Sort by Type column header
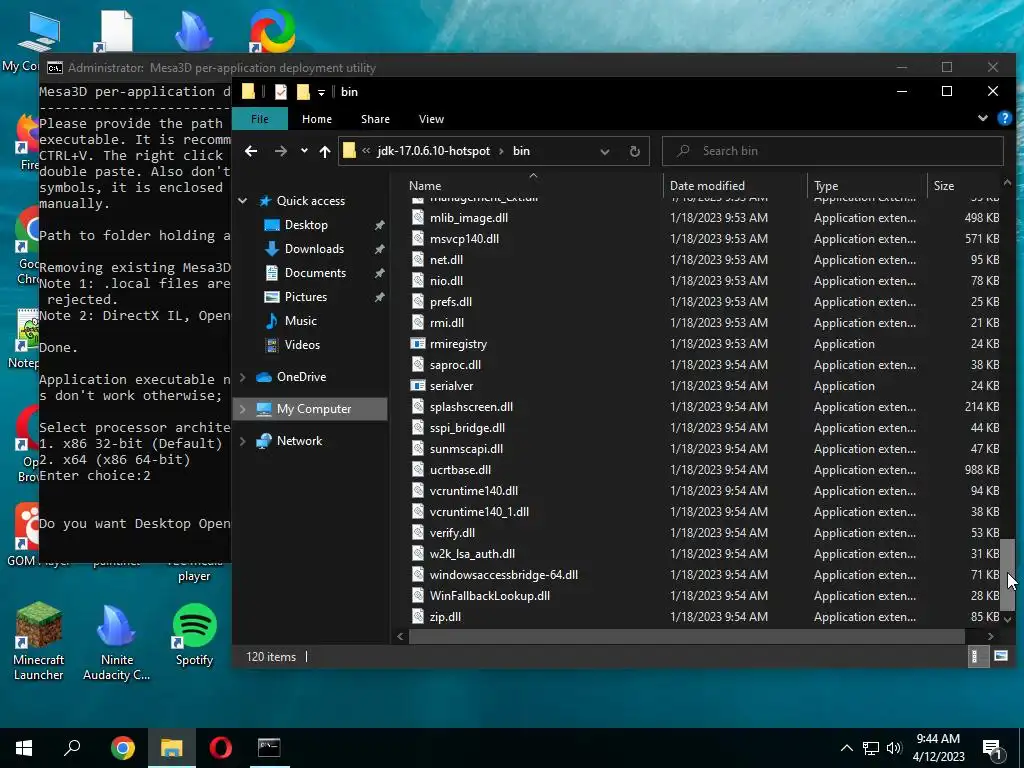 click(826, 185)
